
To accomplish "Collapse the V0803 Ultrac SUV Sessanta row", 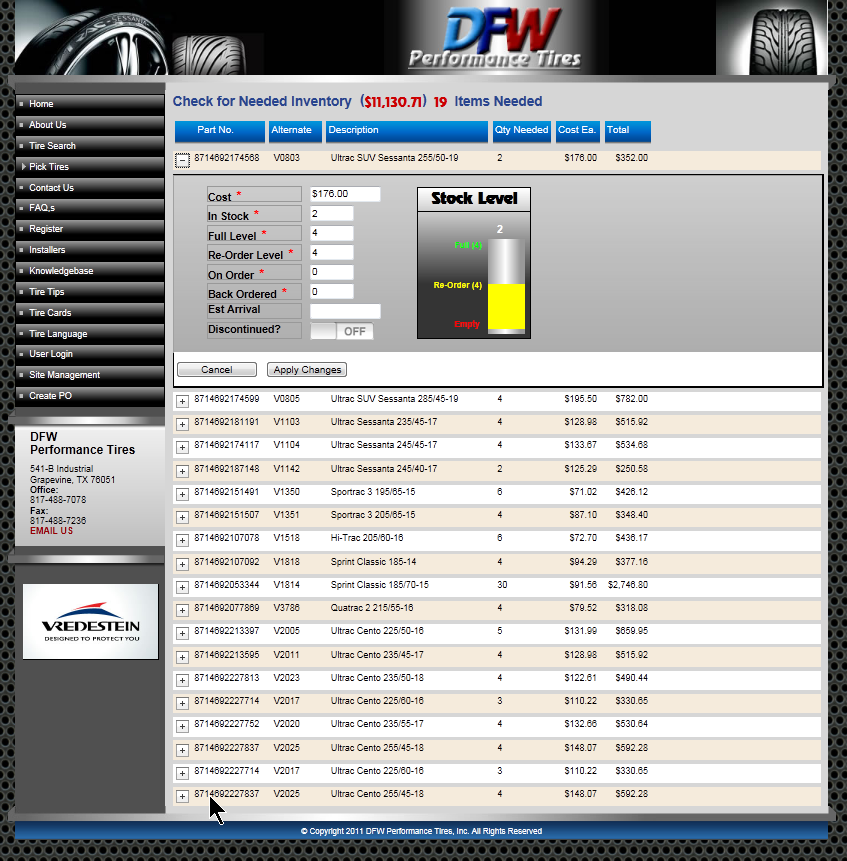I will coord(182,160).
